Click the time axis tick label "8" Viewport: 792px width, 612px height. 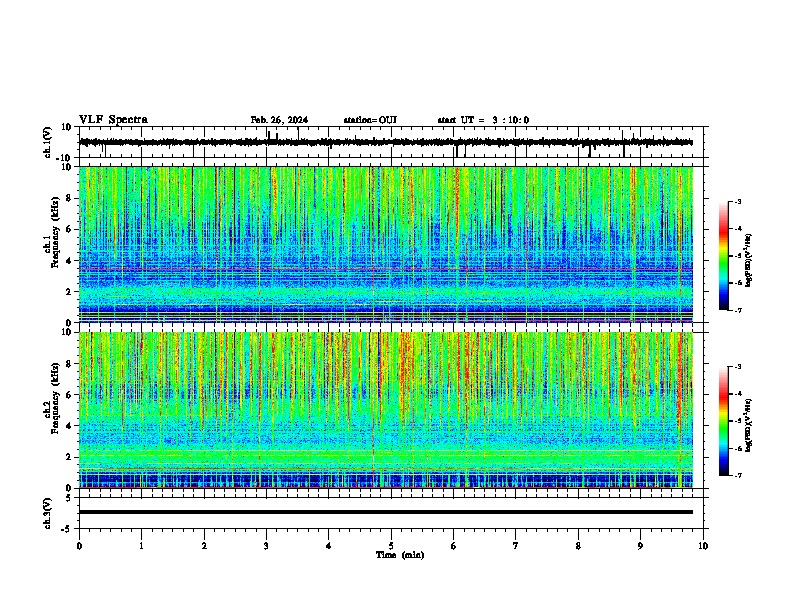[x=578, y=546]
